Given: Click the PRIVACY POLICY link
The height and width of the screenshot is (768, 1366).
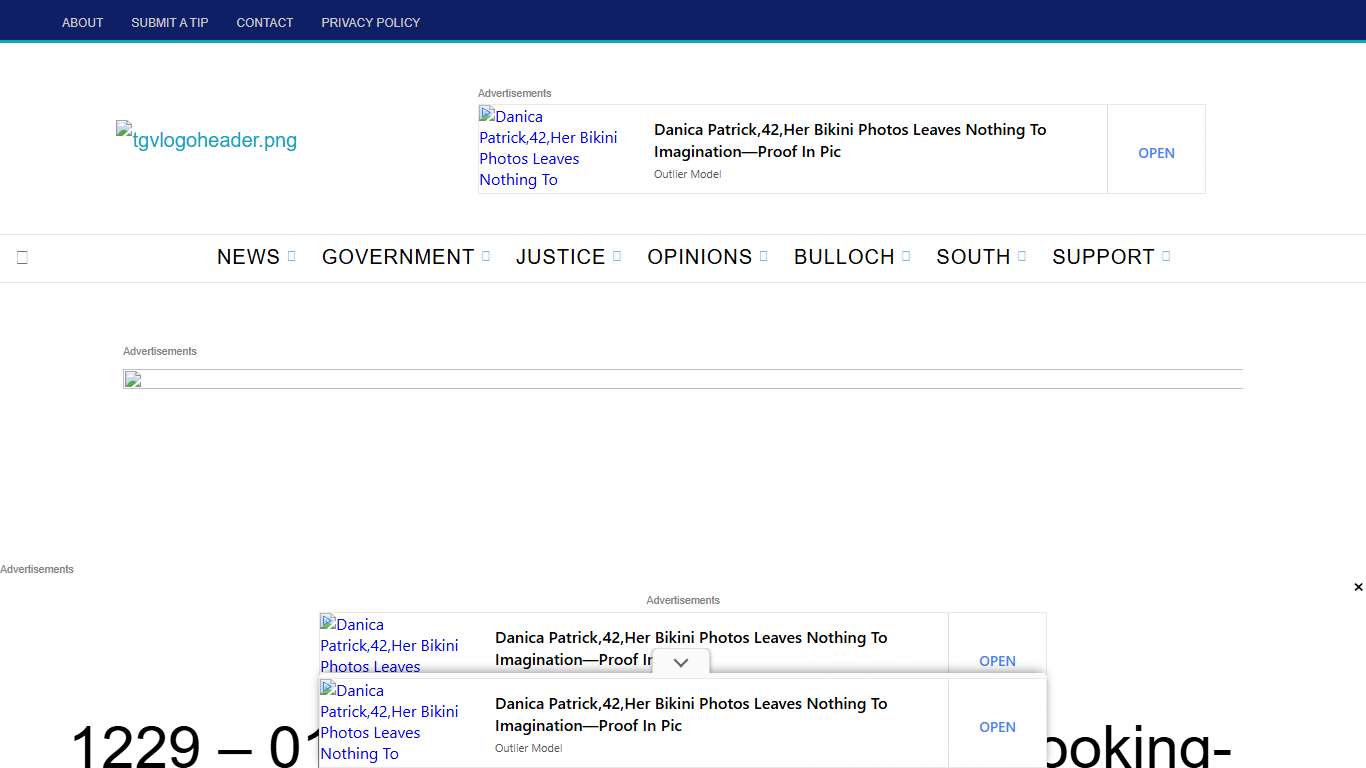Looking at the screenshot, I should [x=370, y=22].
